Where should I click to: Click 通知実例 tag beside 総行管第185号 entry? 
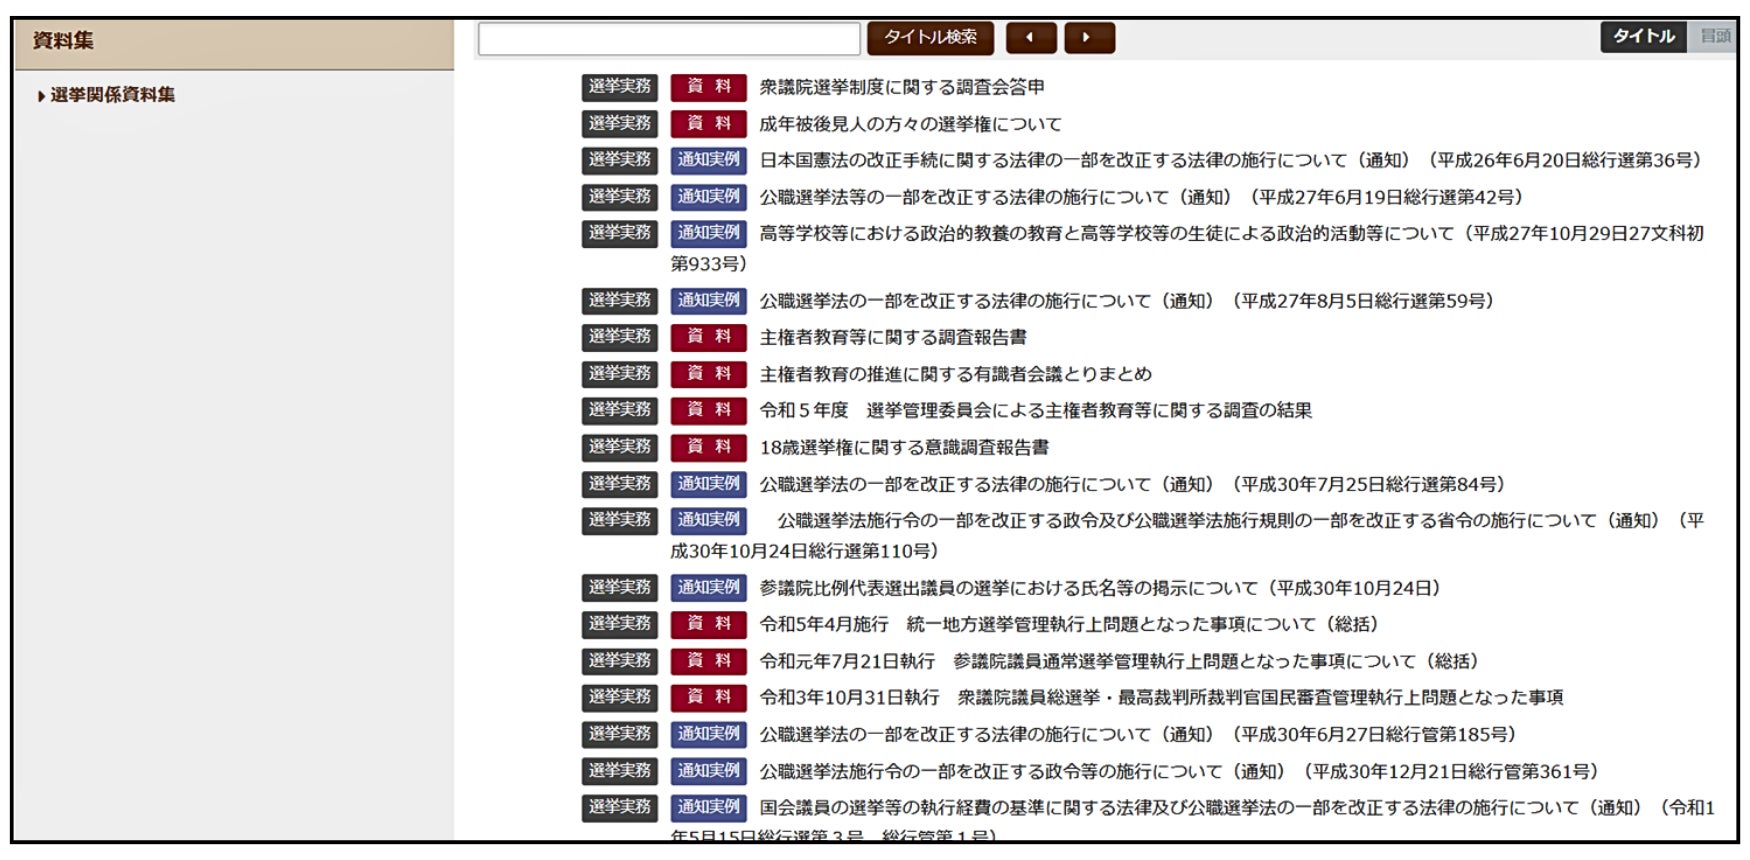708,735
